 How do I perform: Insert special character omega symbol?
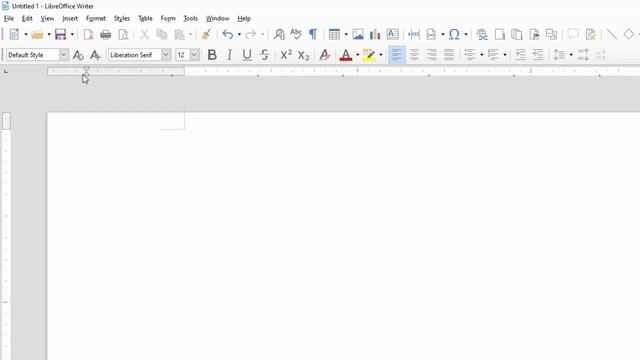454,34
